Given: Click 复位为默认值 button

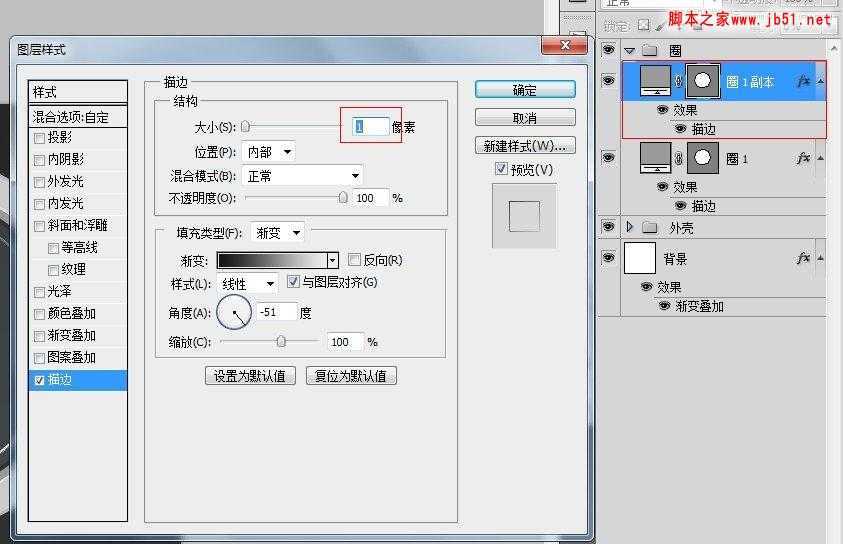Looking at the screenshot, I should pos(351,376).
